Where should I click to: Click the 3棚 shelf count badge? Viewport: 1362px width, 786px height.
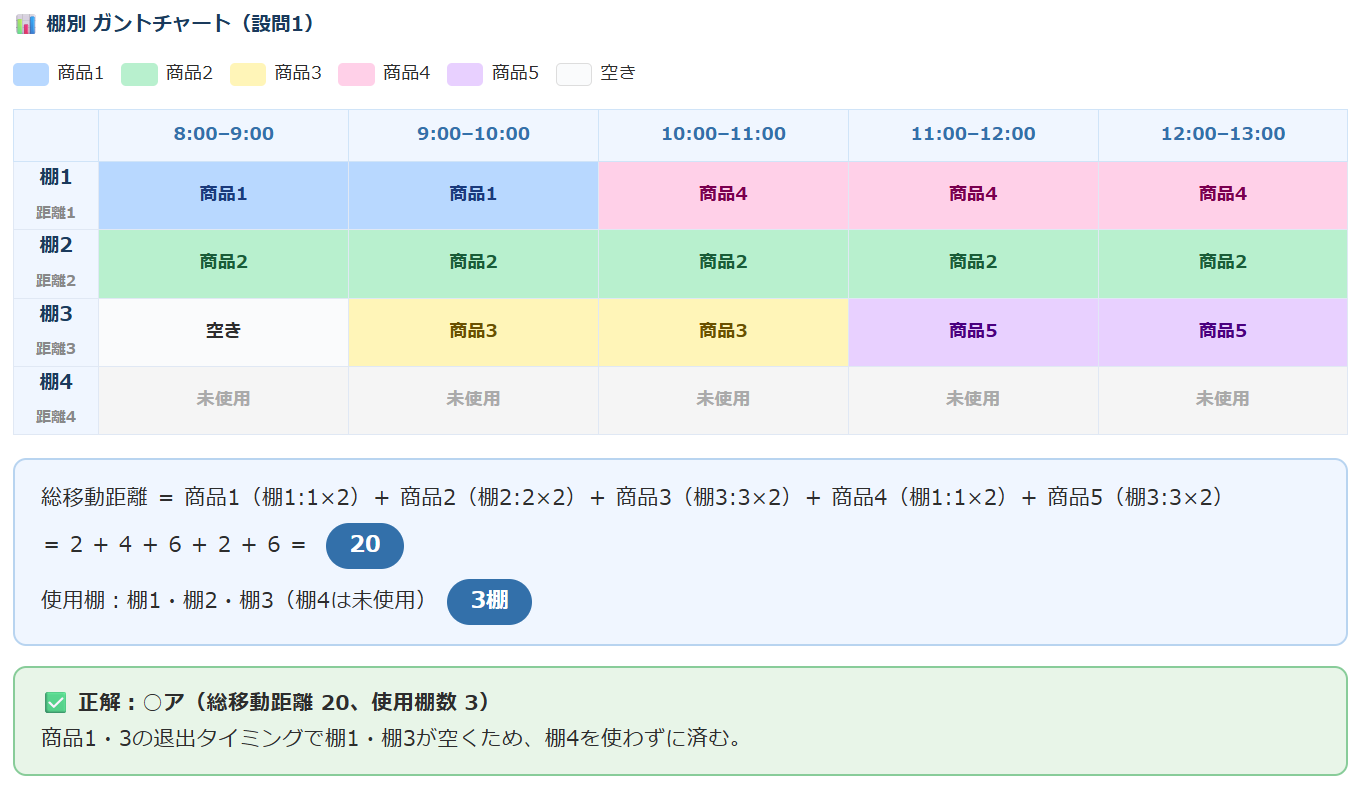(489, 601)
